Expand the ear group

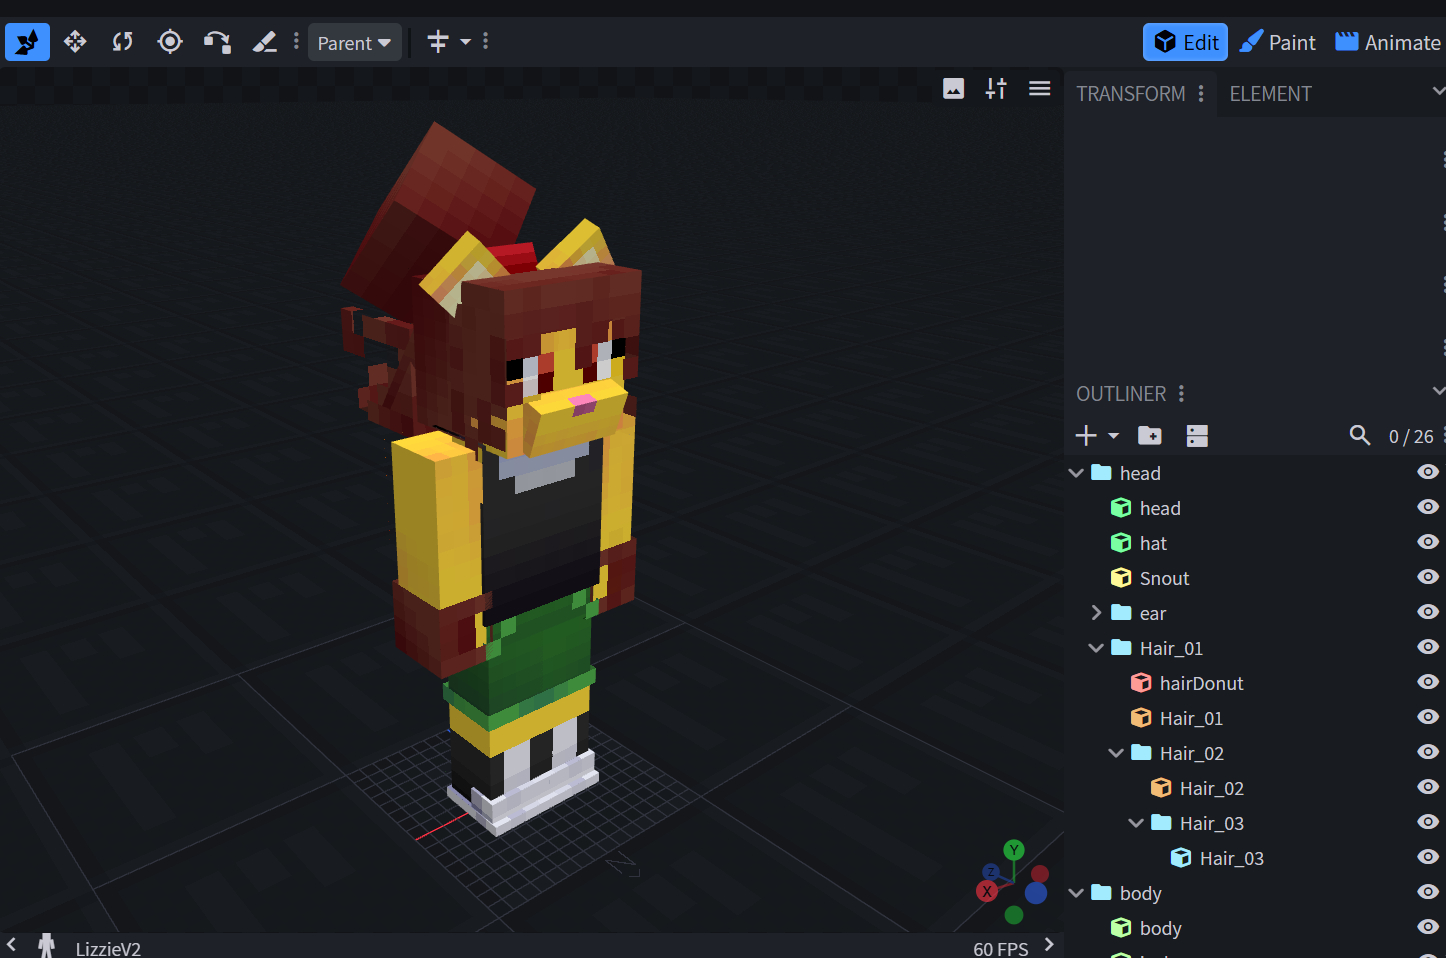[1096, 613]
